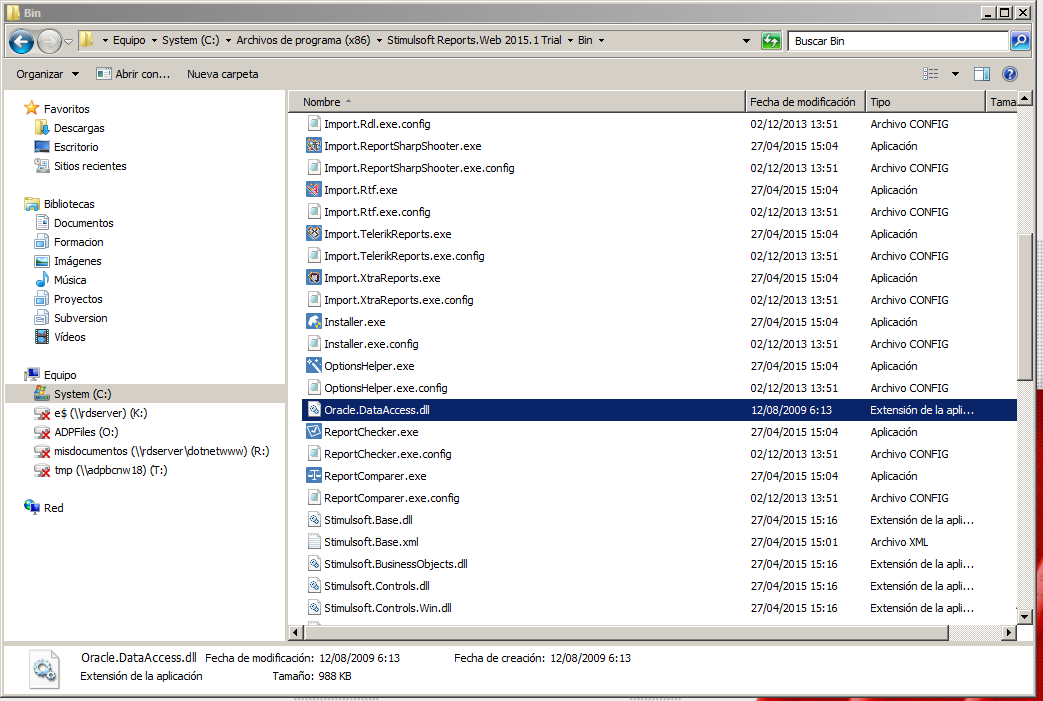This screenshot has height=701, width=1043.
Task: Click 'Stimulsoft Reports.Web 2015.1 Trial' breadcrumb
Action: tap(474, 40)
